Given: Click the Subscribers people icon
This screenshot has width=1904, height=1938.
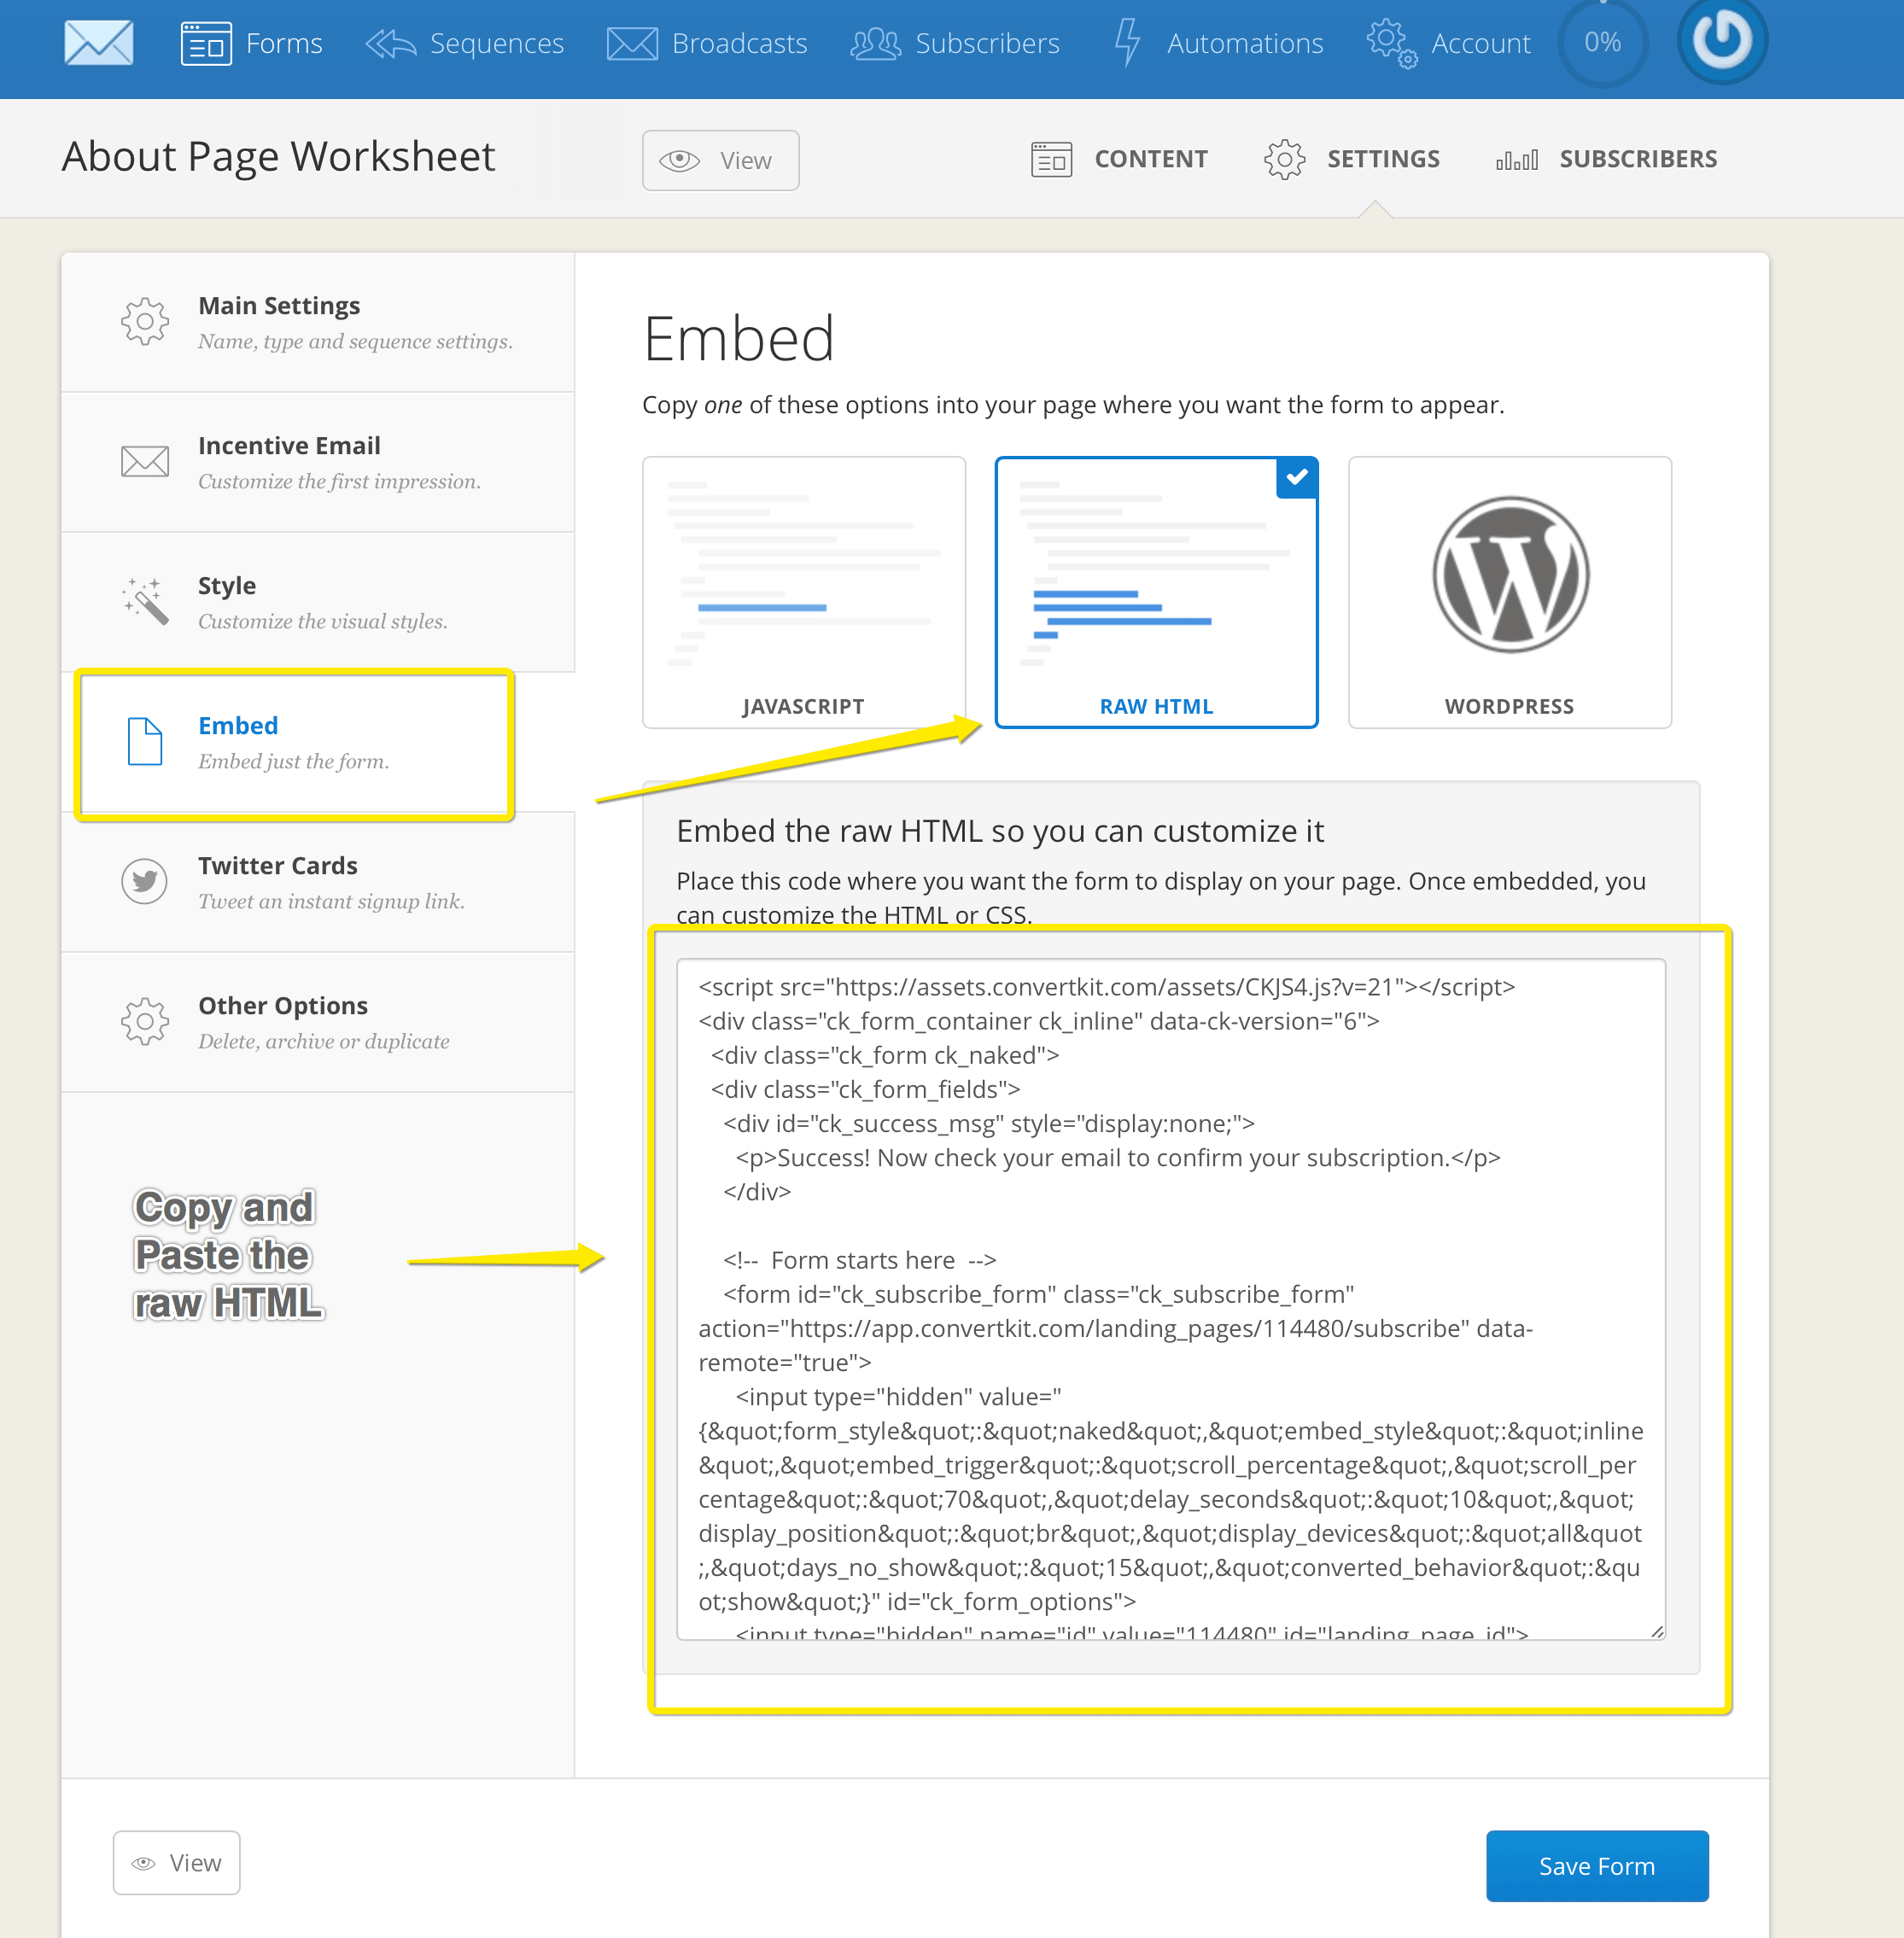Looking at the screenshot, I should (x=875, y=44).
